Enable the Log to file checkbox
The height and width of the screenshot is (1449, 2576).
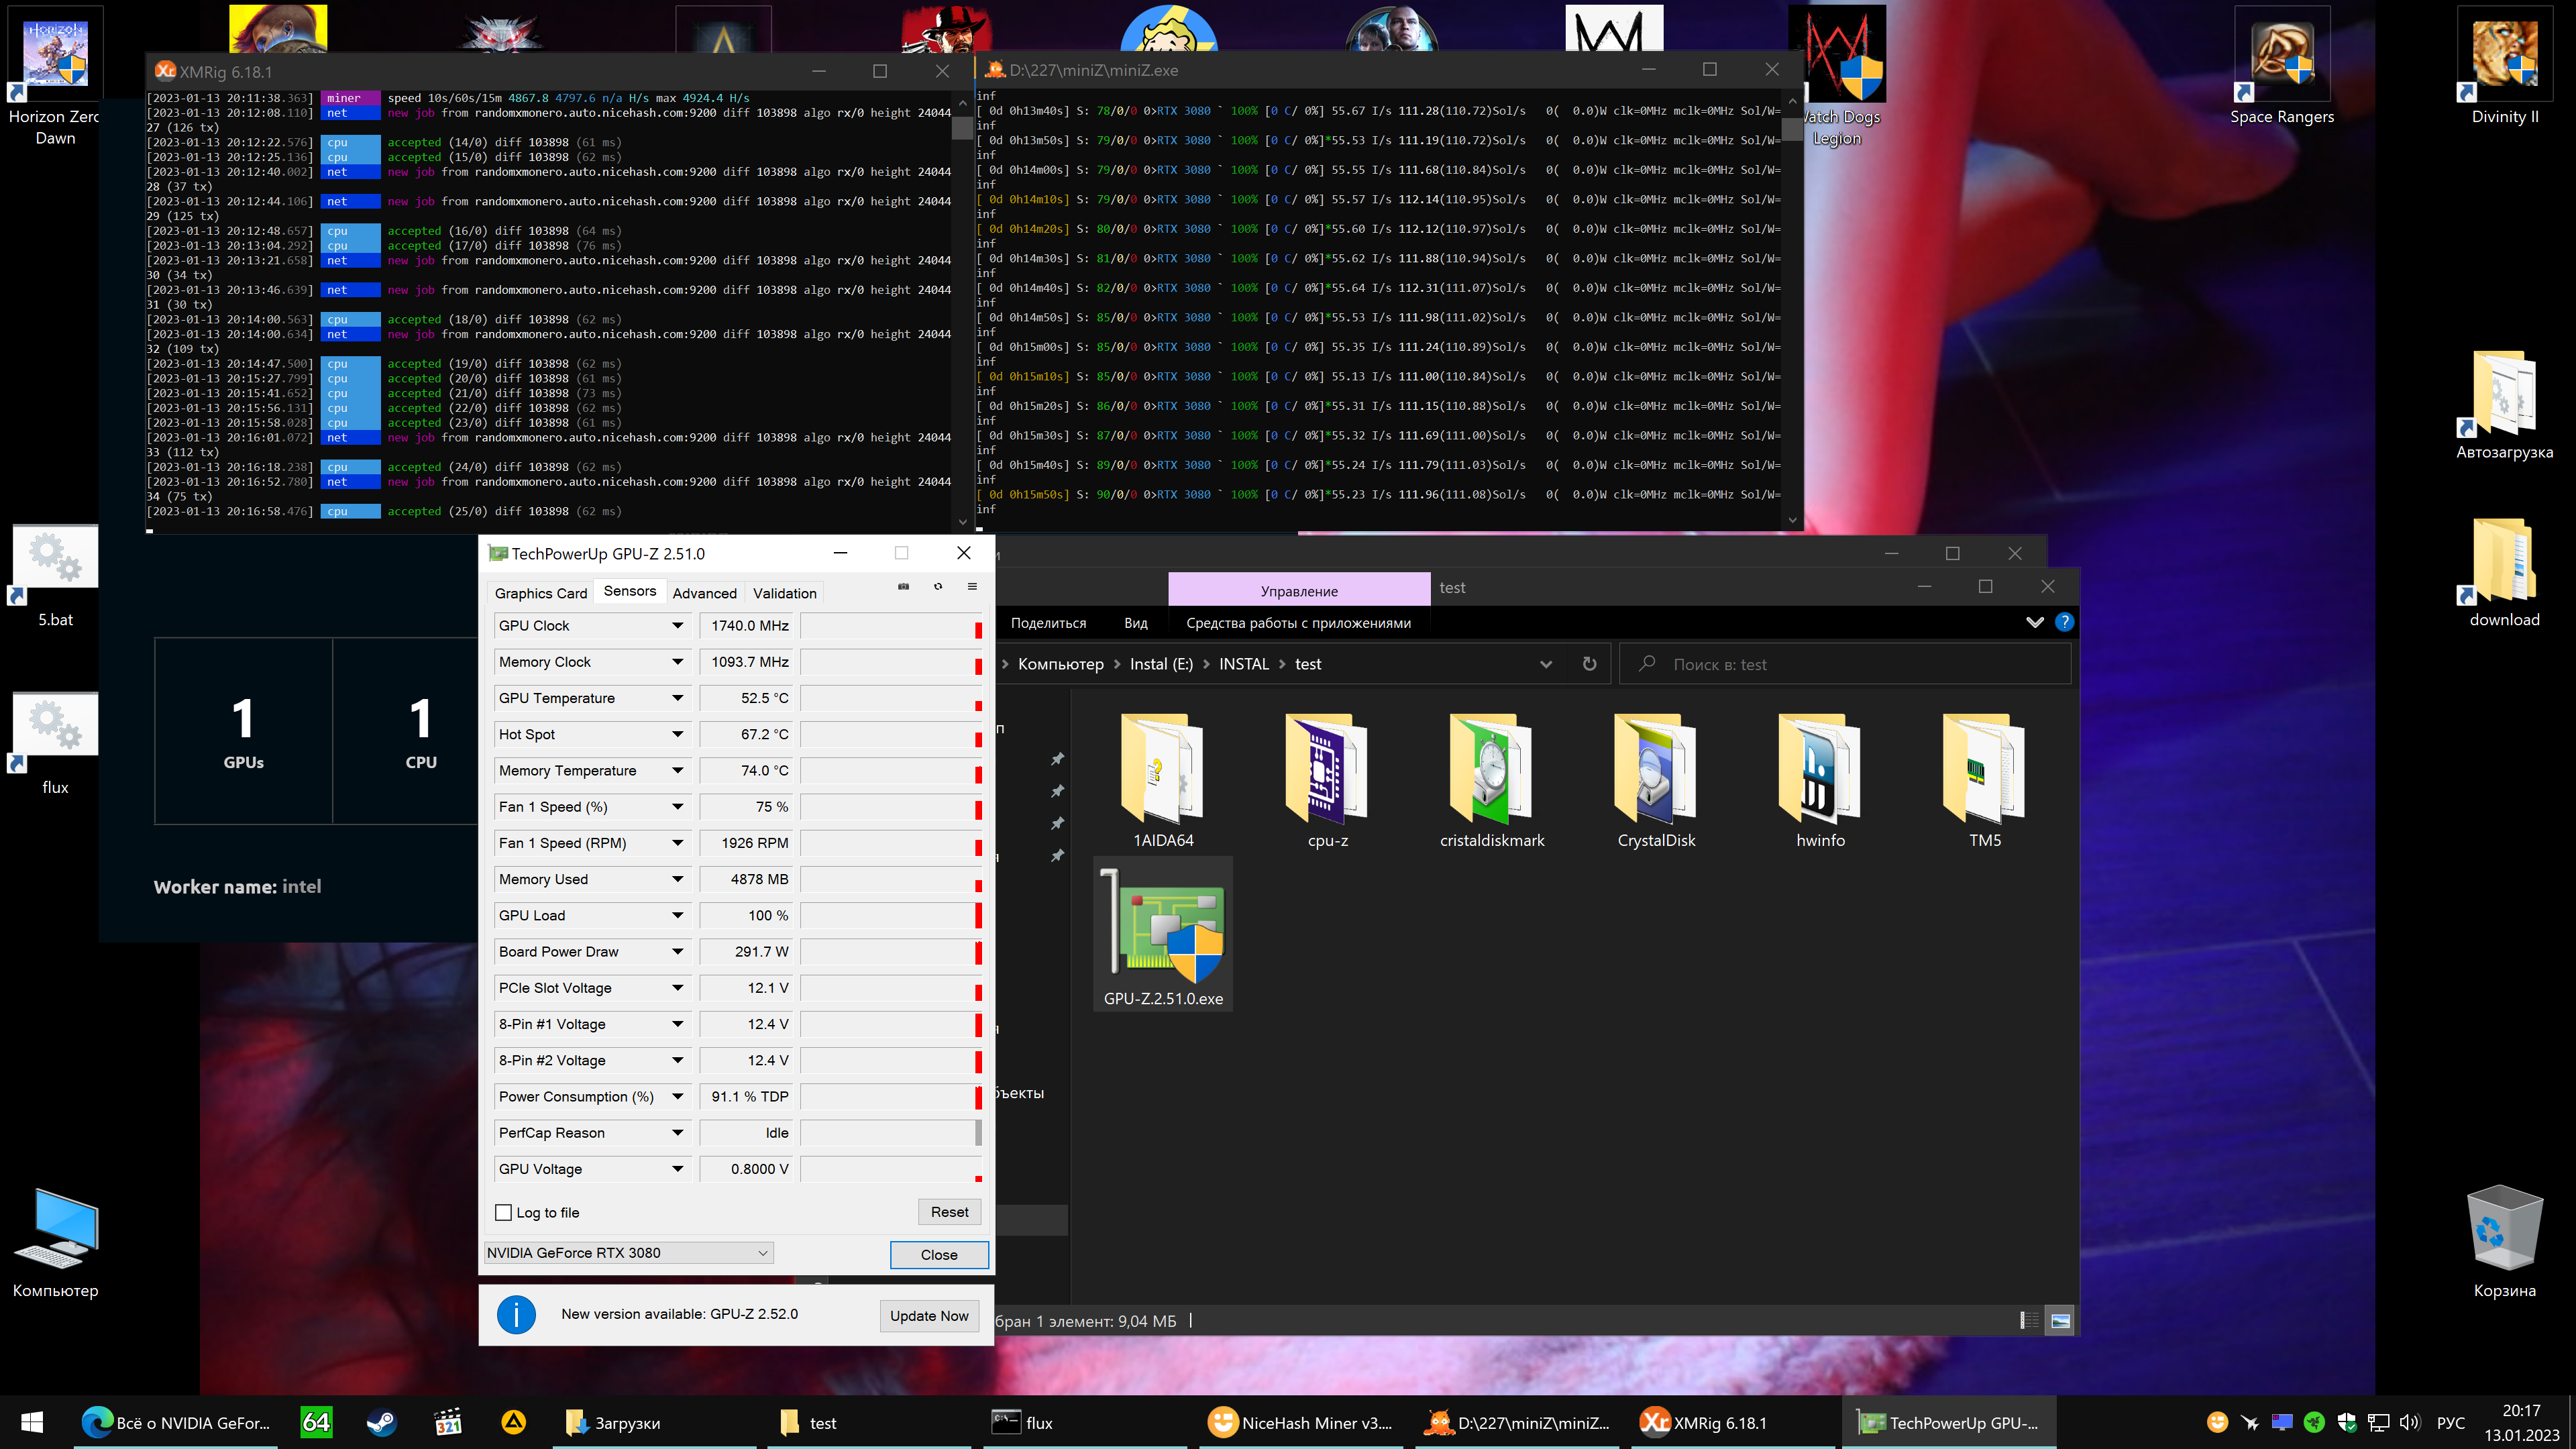click(x=504, y=1212)
